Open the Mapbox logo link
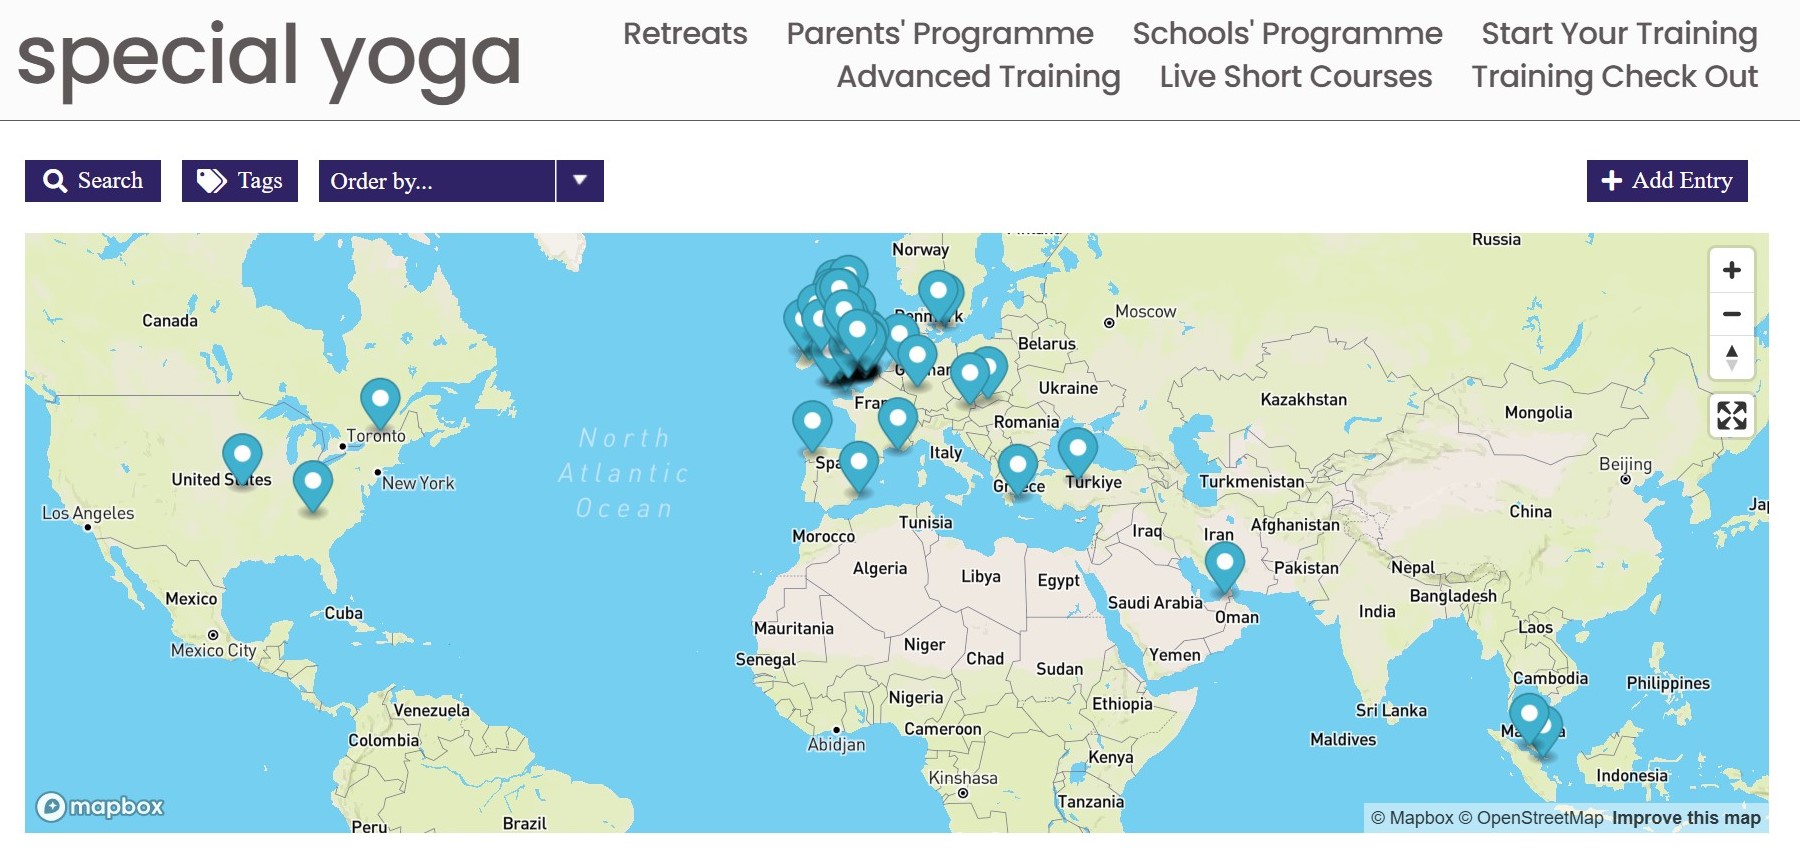This screenshot has height=864, width=1800. [x=100, y=806]
